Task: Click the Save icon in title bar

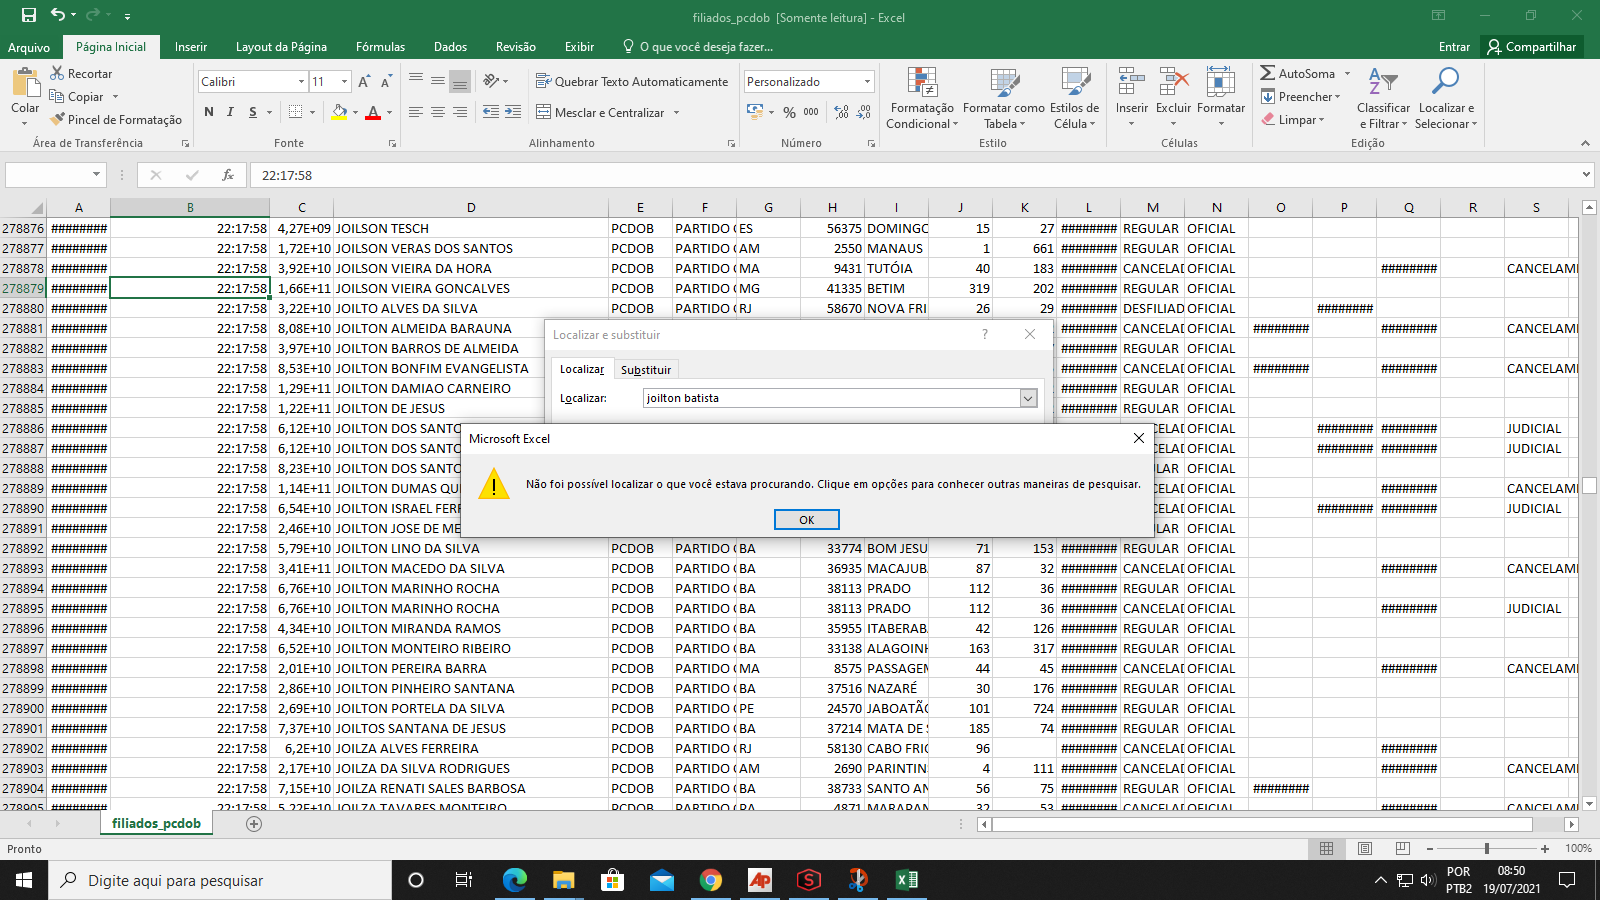Action: [x=29, y=15]
